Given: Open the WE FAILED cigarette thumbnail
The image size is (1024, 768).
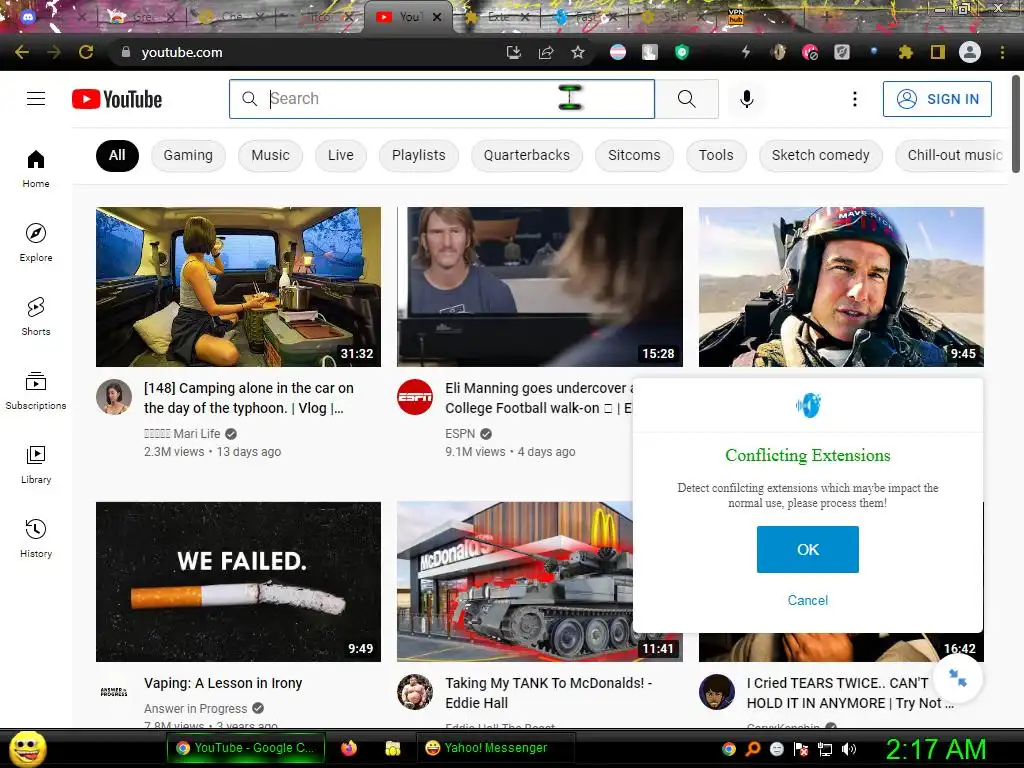Looking at the screenshot, I should [x=238, y=582].
